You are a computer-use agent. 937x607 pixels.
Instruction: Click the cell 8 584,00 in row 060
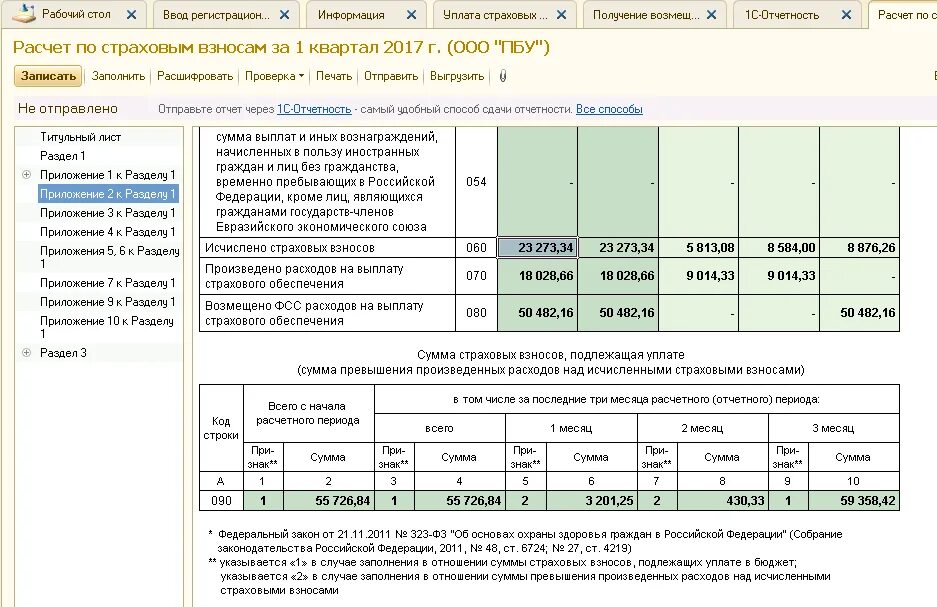779,247
